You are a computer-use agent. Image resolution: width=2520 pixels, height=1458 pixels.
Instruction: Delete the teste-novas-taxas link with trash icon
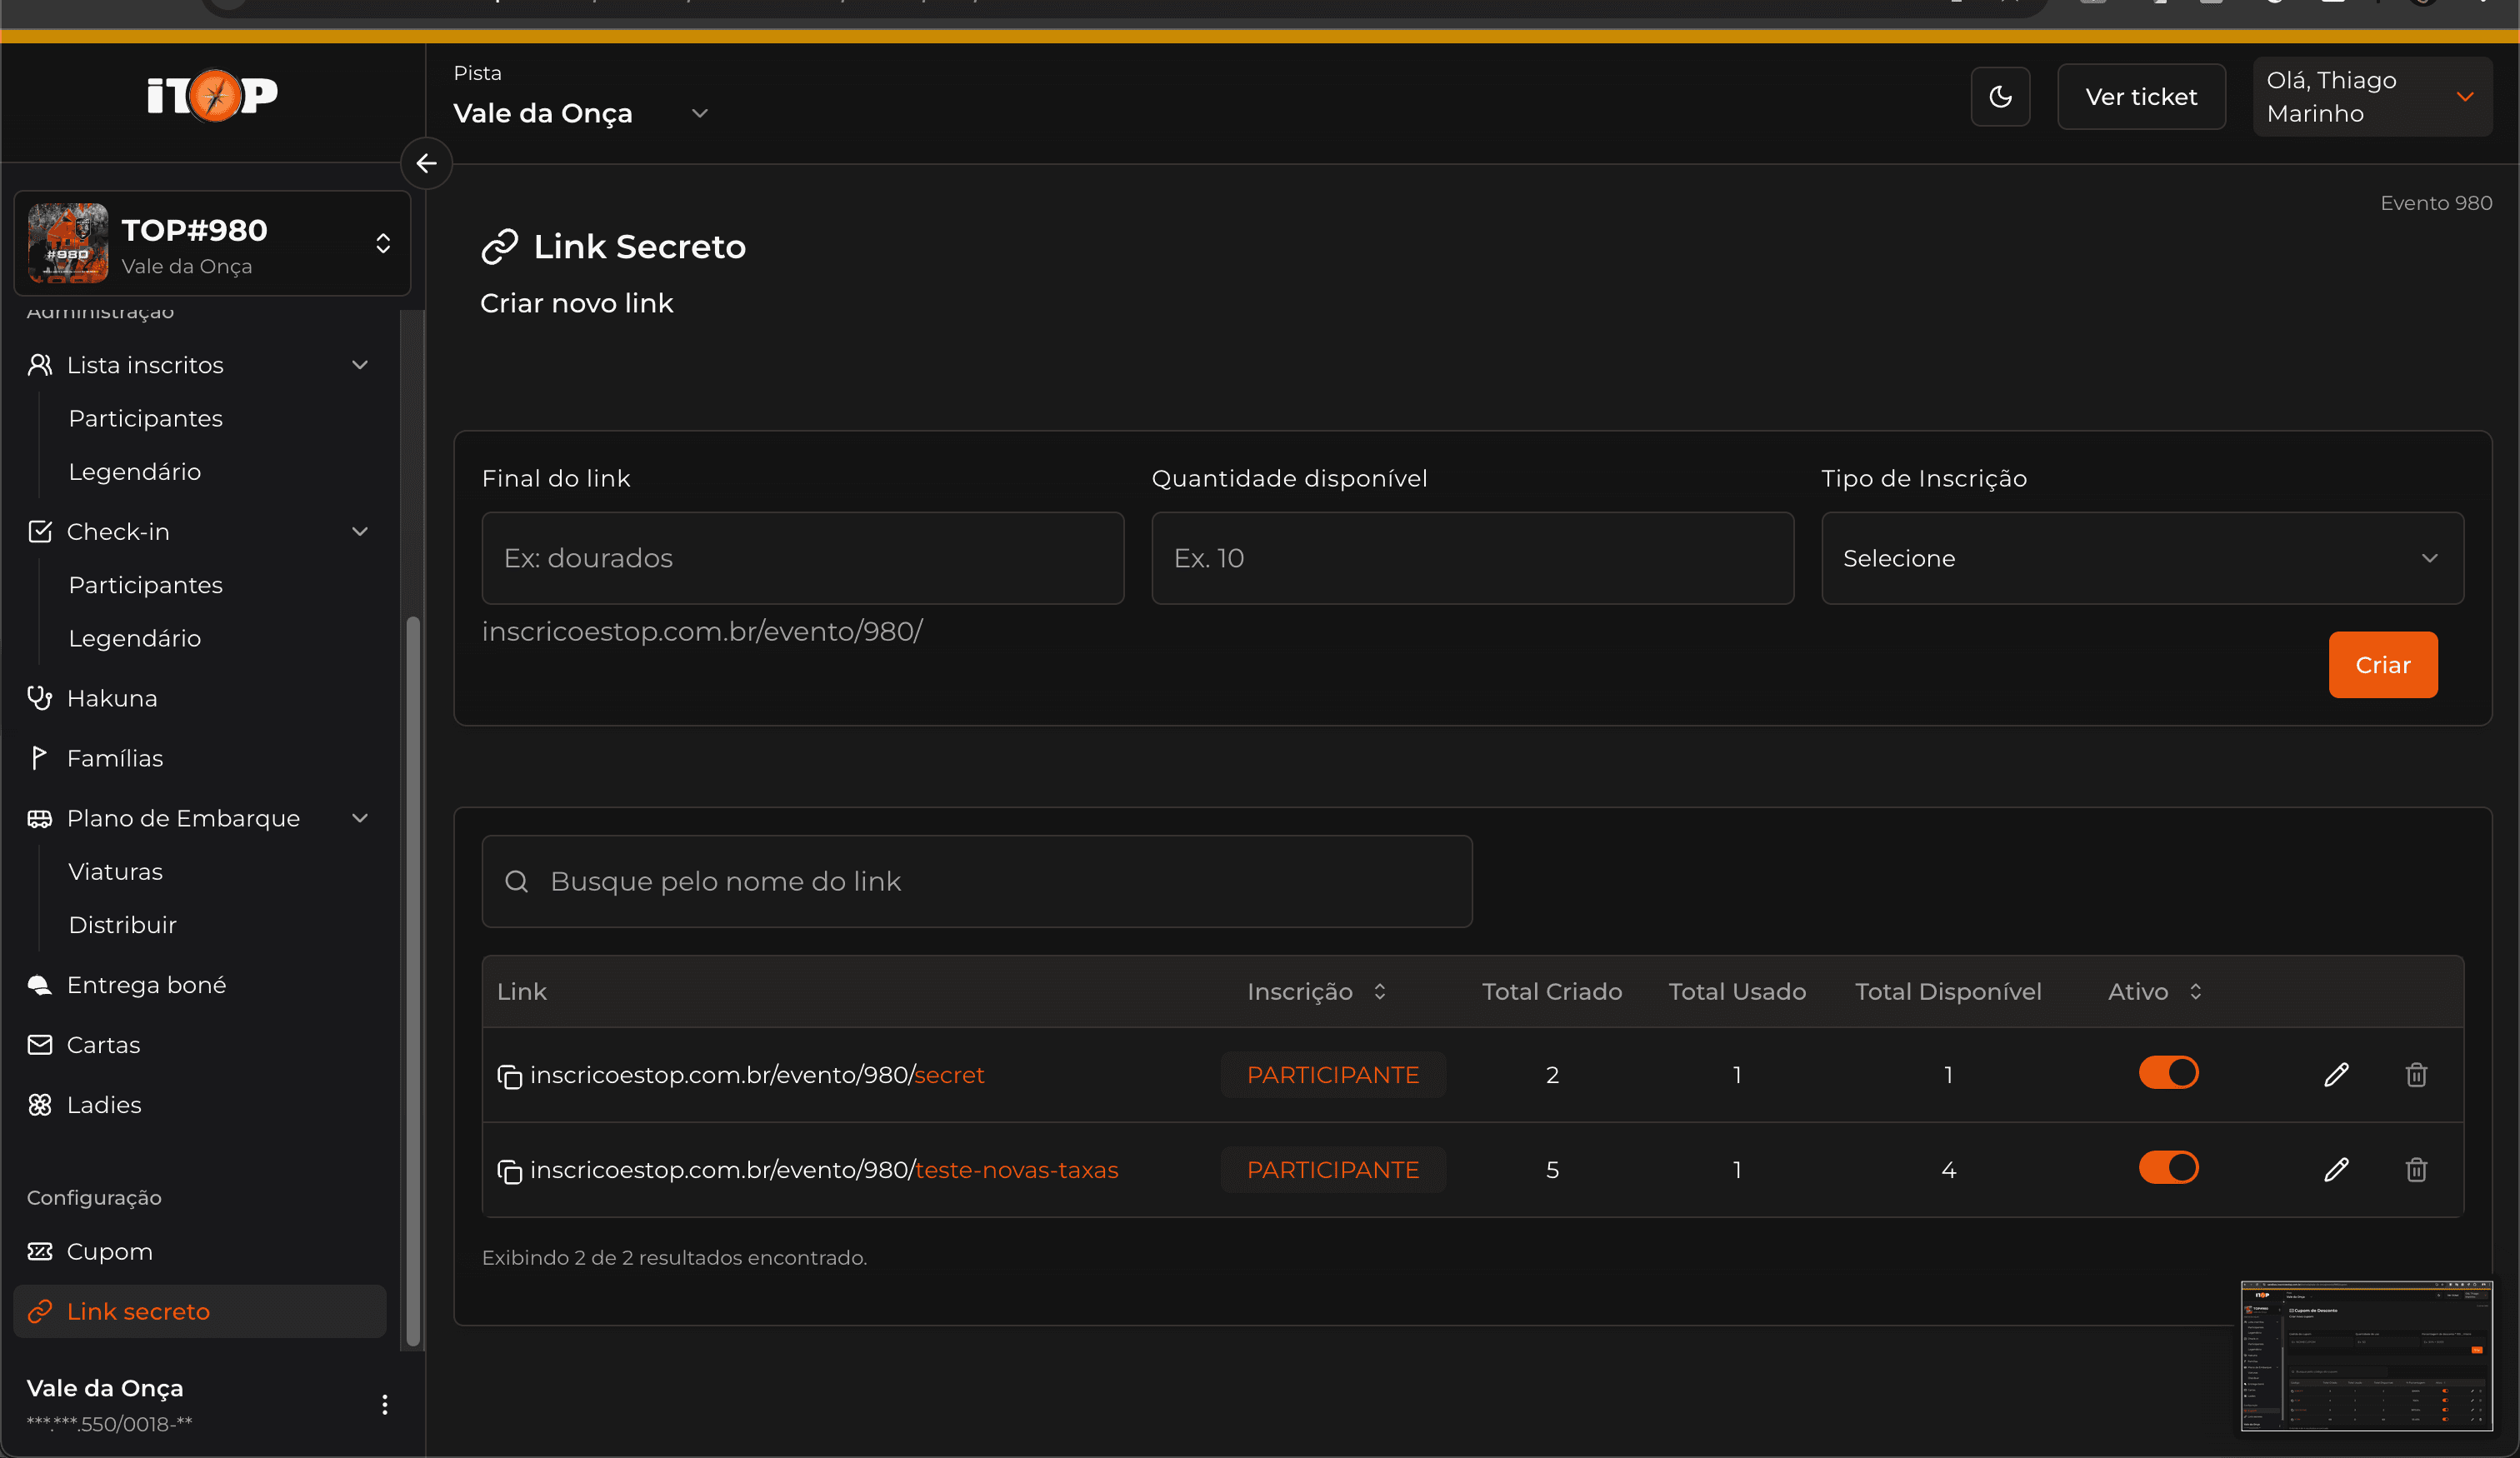point(2416,1170)
